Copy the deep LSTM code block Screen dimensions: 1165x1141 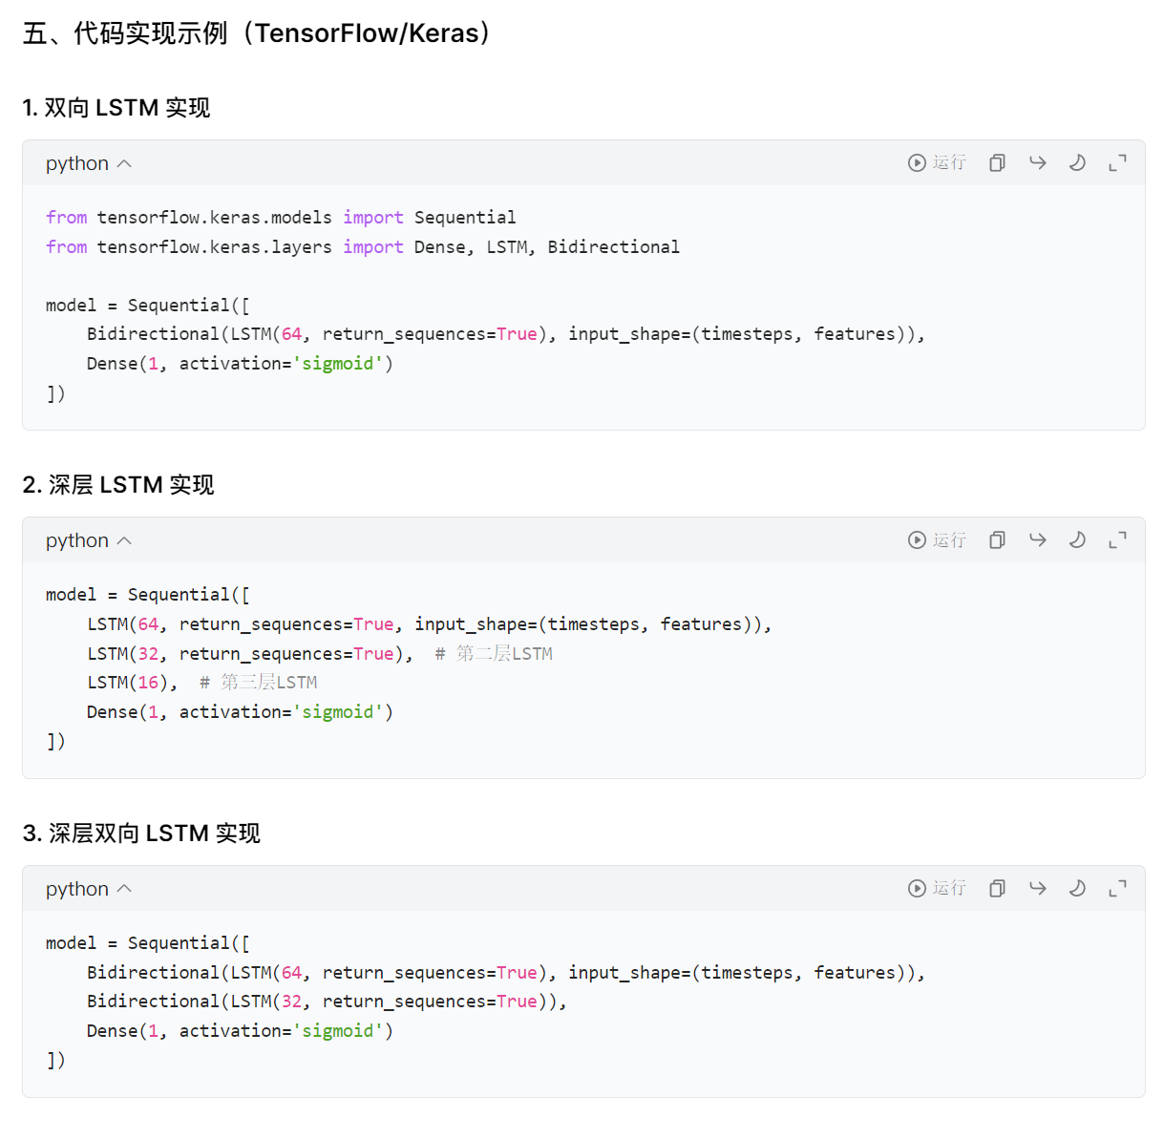click(x=997, y=540)
